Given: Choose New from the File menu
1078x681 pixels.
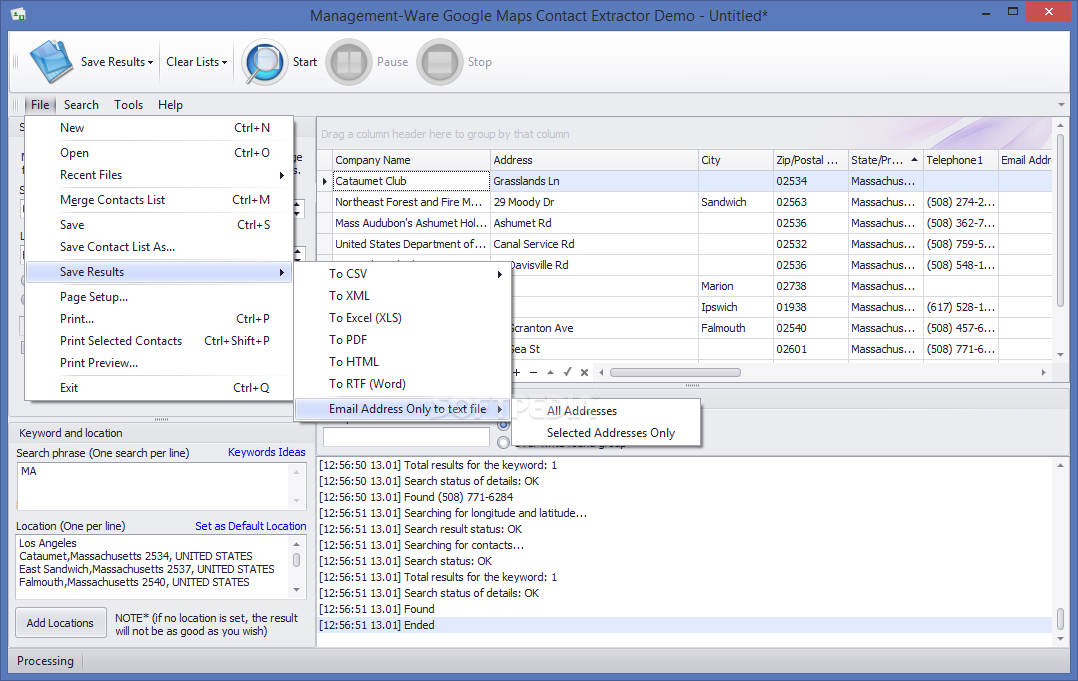Looking at the screenshot, I should pyautogui.click(x=160, y=128).
